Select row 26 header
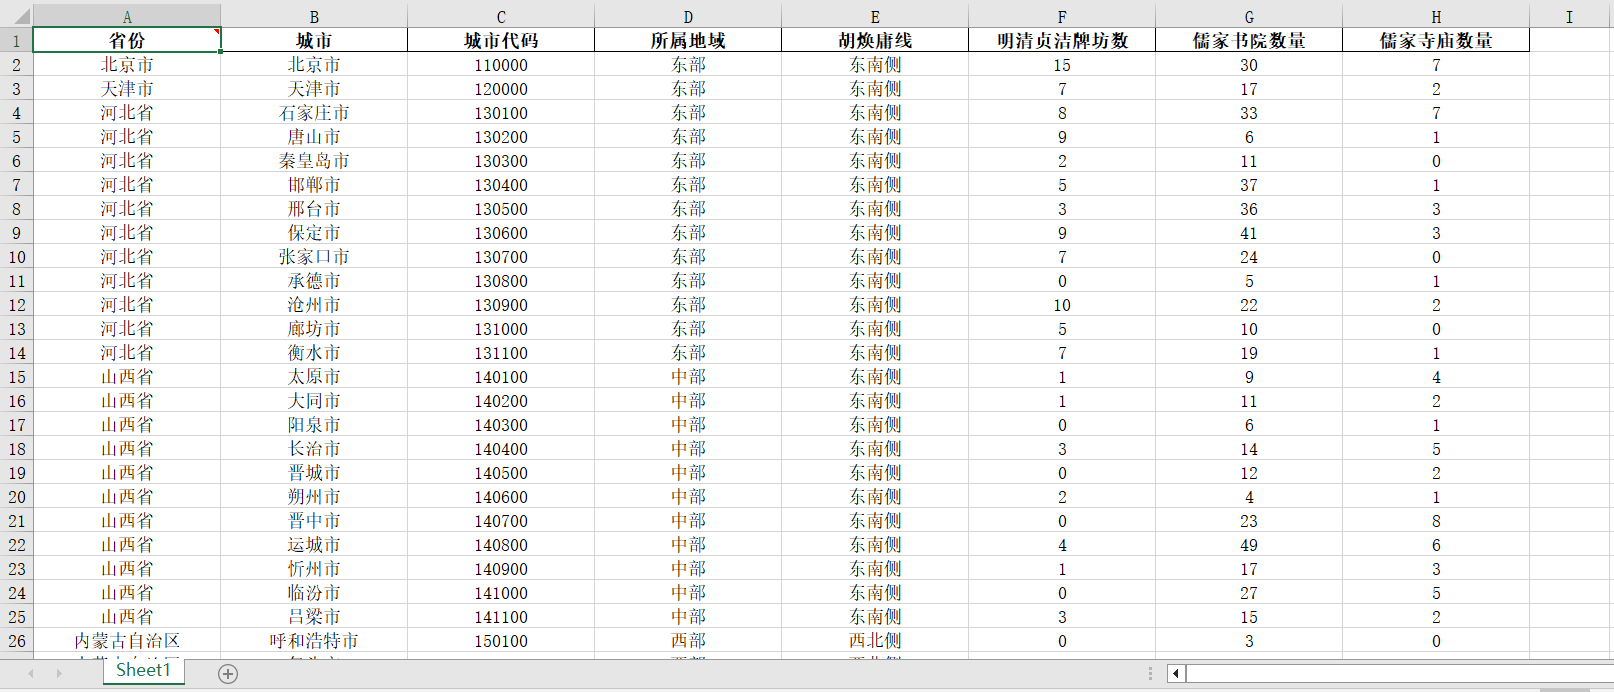Image resolution: width=1614 pixels, height=692 pixels. point(17,641)
